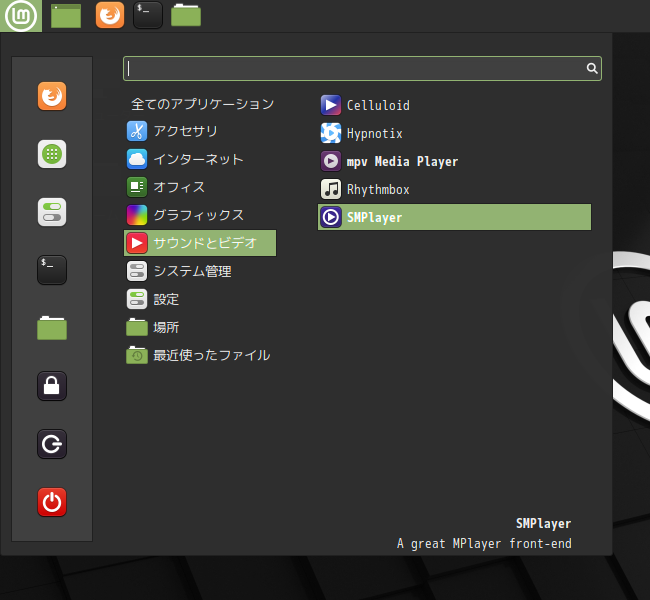Open Terminal from the favorites sidebar
The width and height of the screenshot is (650, 600).
[52, 270]
